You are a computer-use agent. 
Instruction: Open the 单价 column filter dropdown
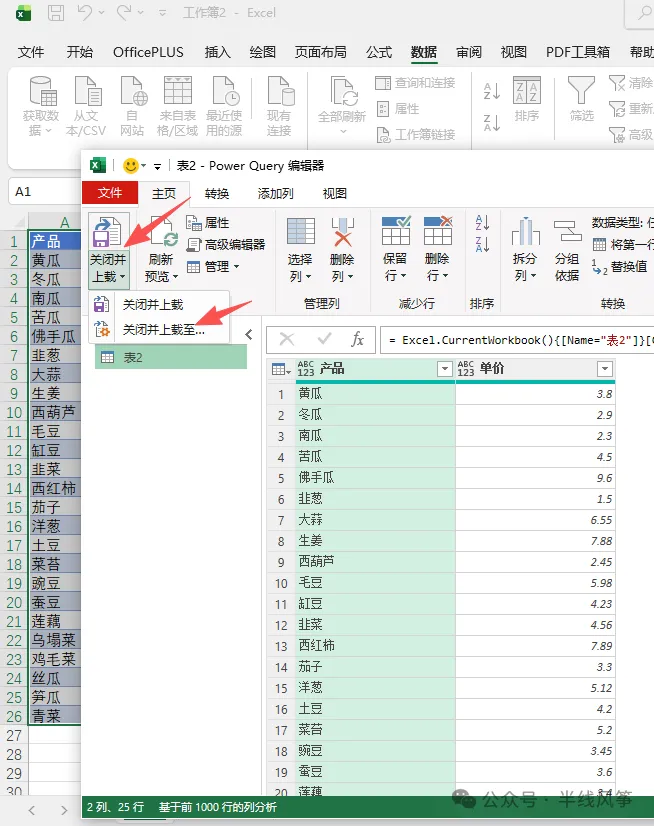(x=605, y=369)
